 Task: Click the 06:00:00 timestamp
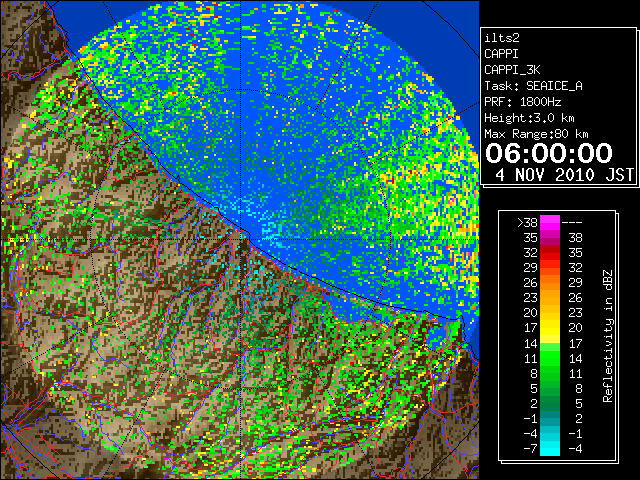click(x=549, y=153)
